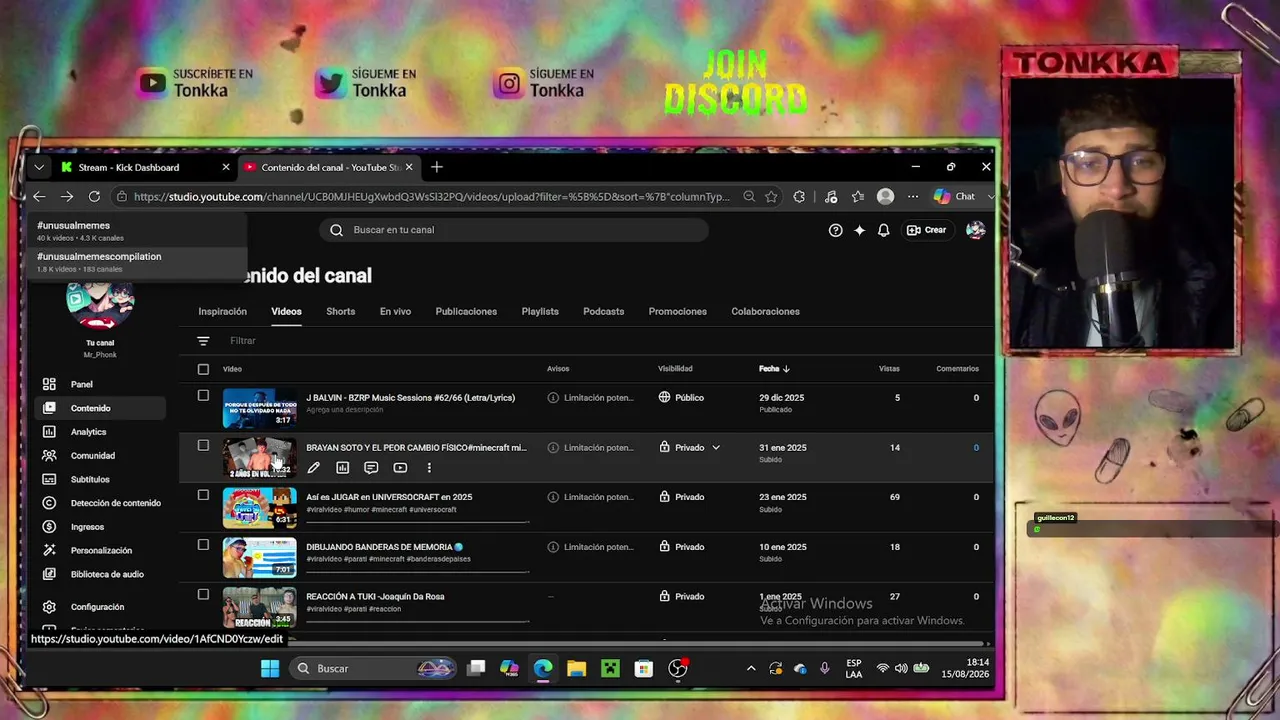This screenshot has width=1280, height=720.
Task: Click the Crear button
Action: tap(926, 230)
